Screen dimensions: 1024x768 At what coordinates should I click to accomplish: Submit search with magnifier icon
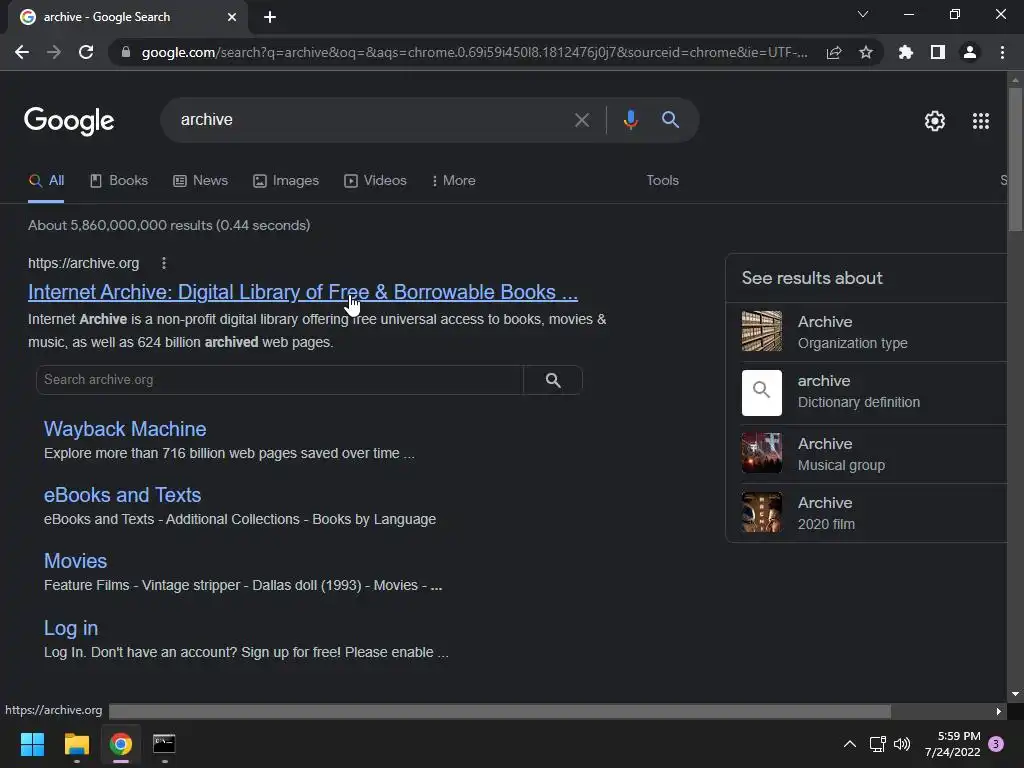[670, 120]
